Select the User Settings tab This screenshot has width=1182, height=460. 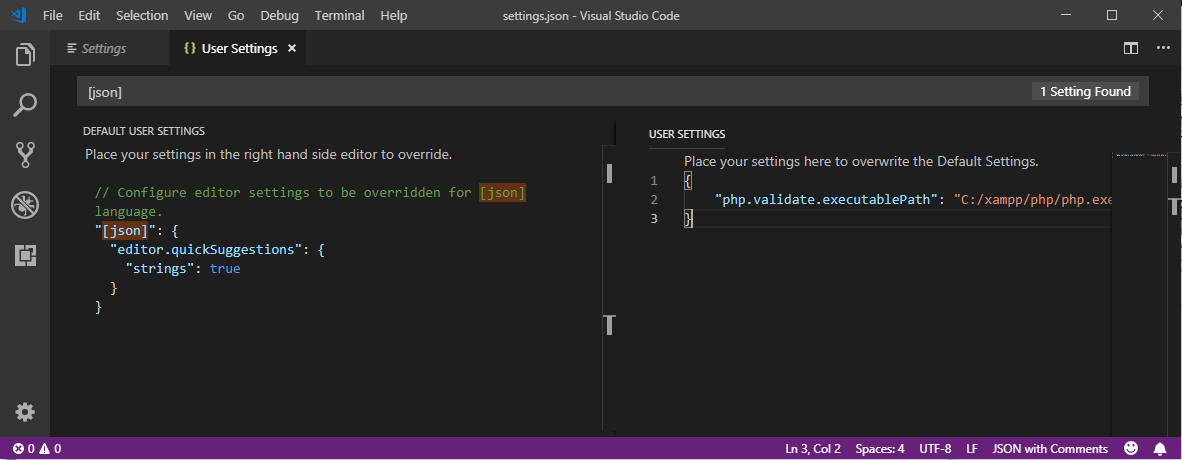pos(239,48)
